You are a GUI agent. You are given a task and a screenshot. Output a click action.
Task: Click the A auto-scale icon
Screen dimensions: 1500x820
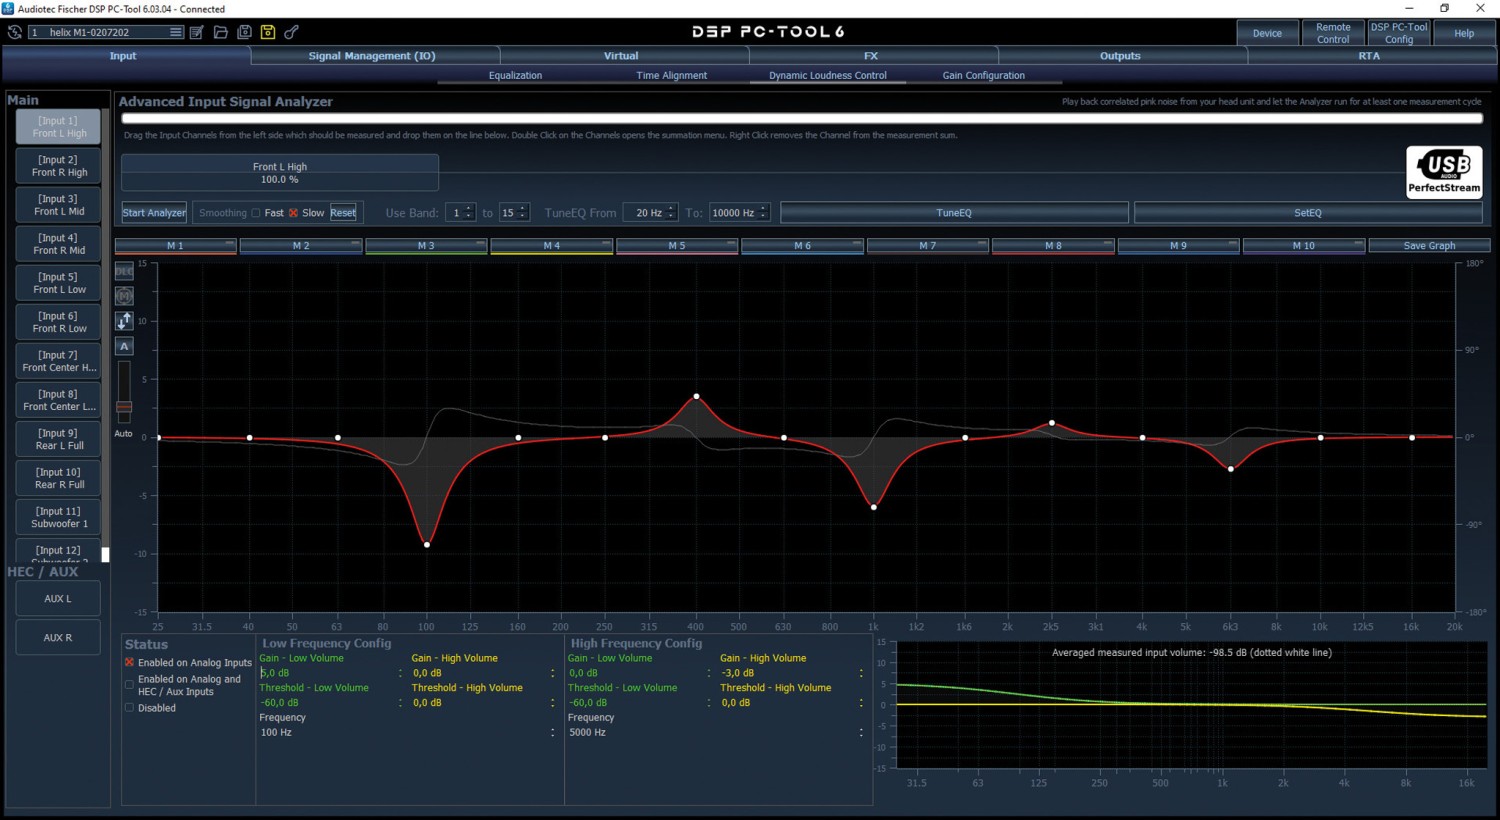(x=124, y=346)
